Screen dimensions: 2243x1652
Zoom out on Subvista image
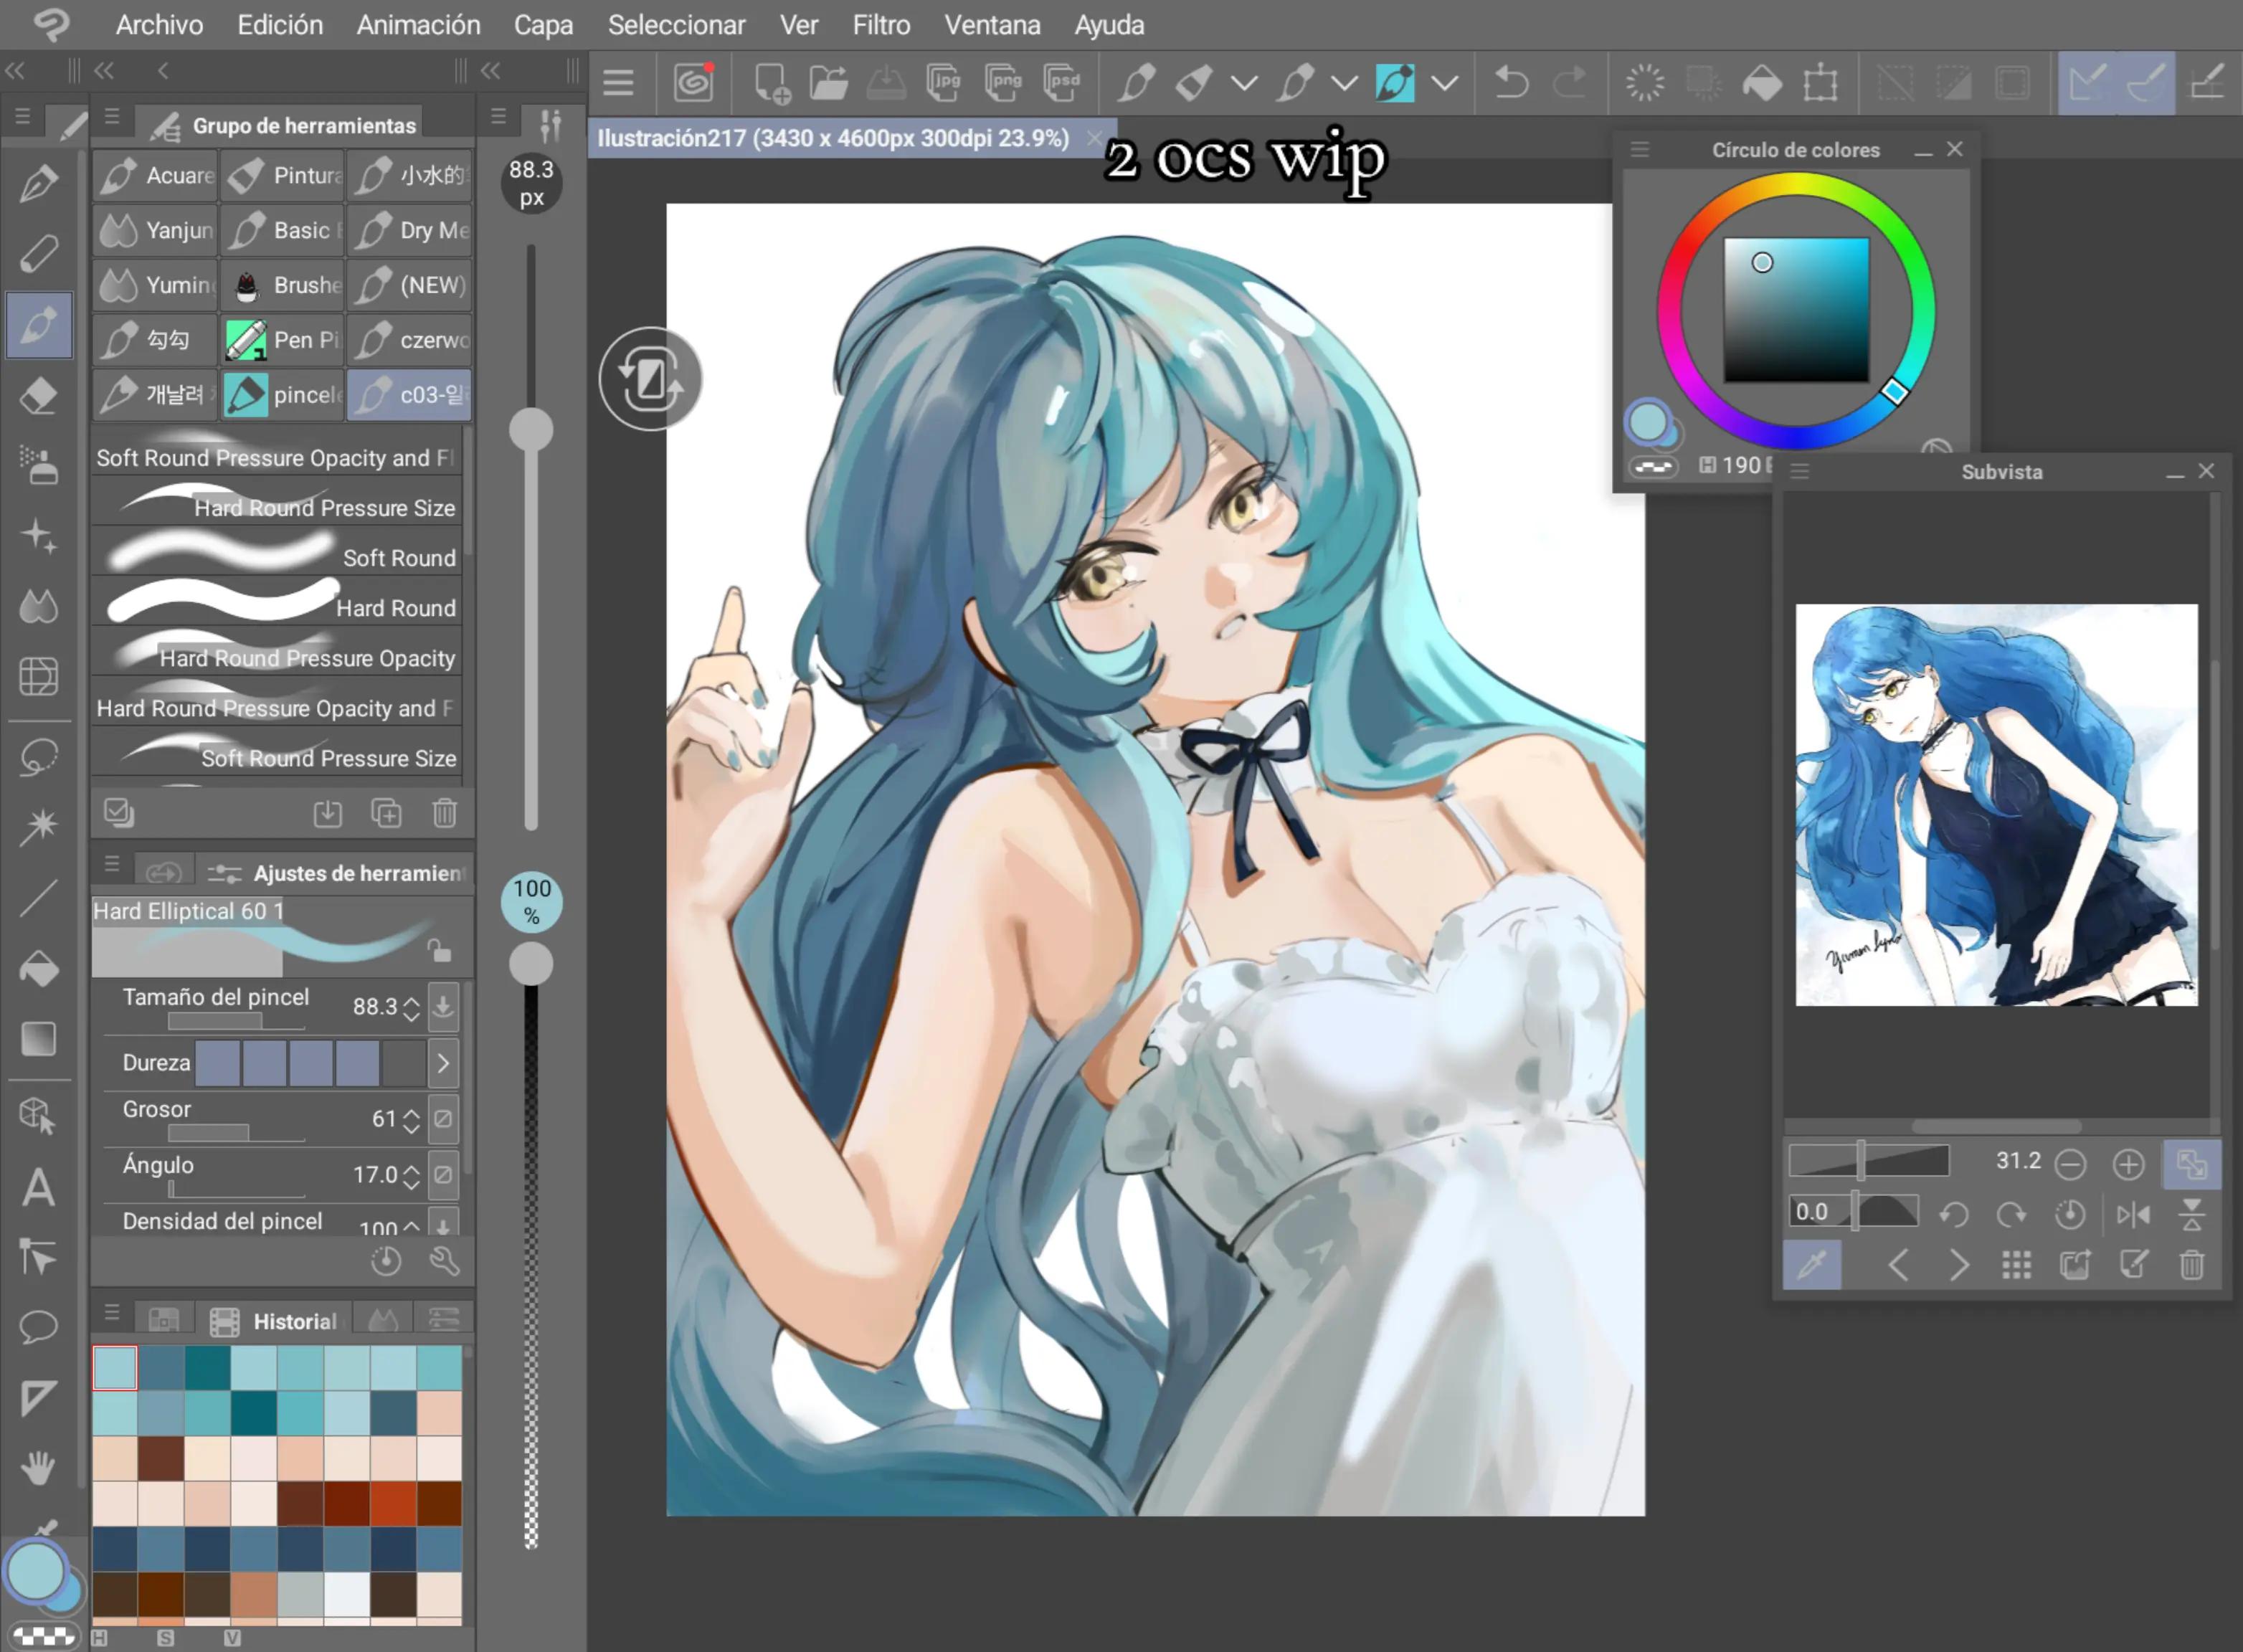pos(2070,1163)
